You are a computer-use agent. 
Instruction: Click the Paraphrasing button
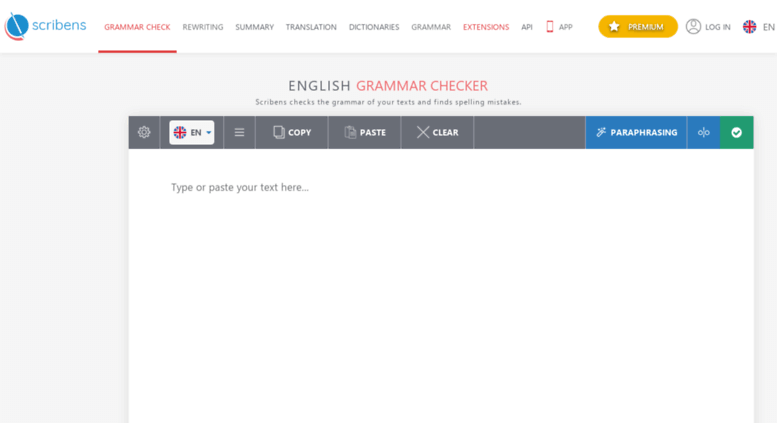[x=636, y=132]
